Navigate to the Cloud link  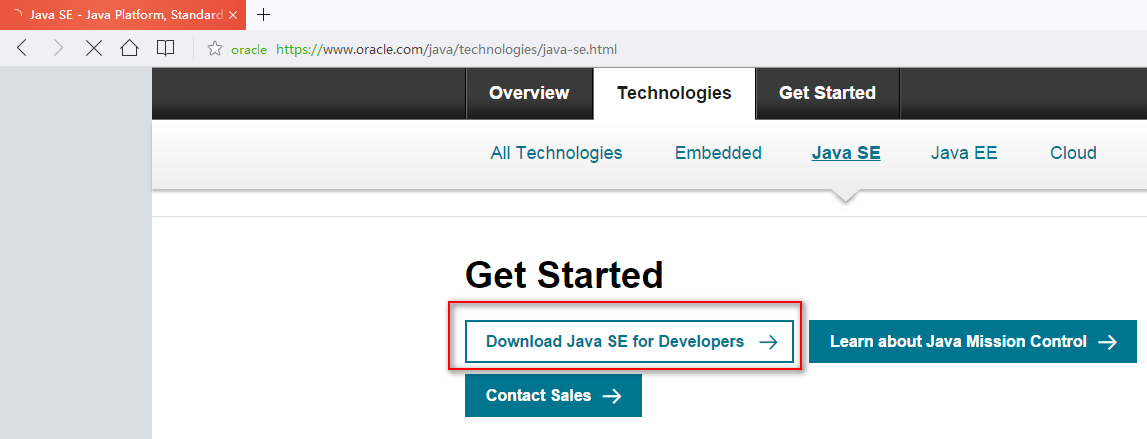pos(1073,153)
